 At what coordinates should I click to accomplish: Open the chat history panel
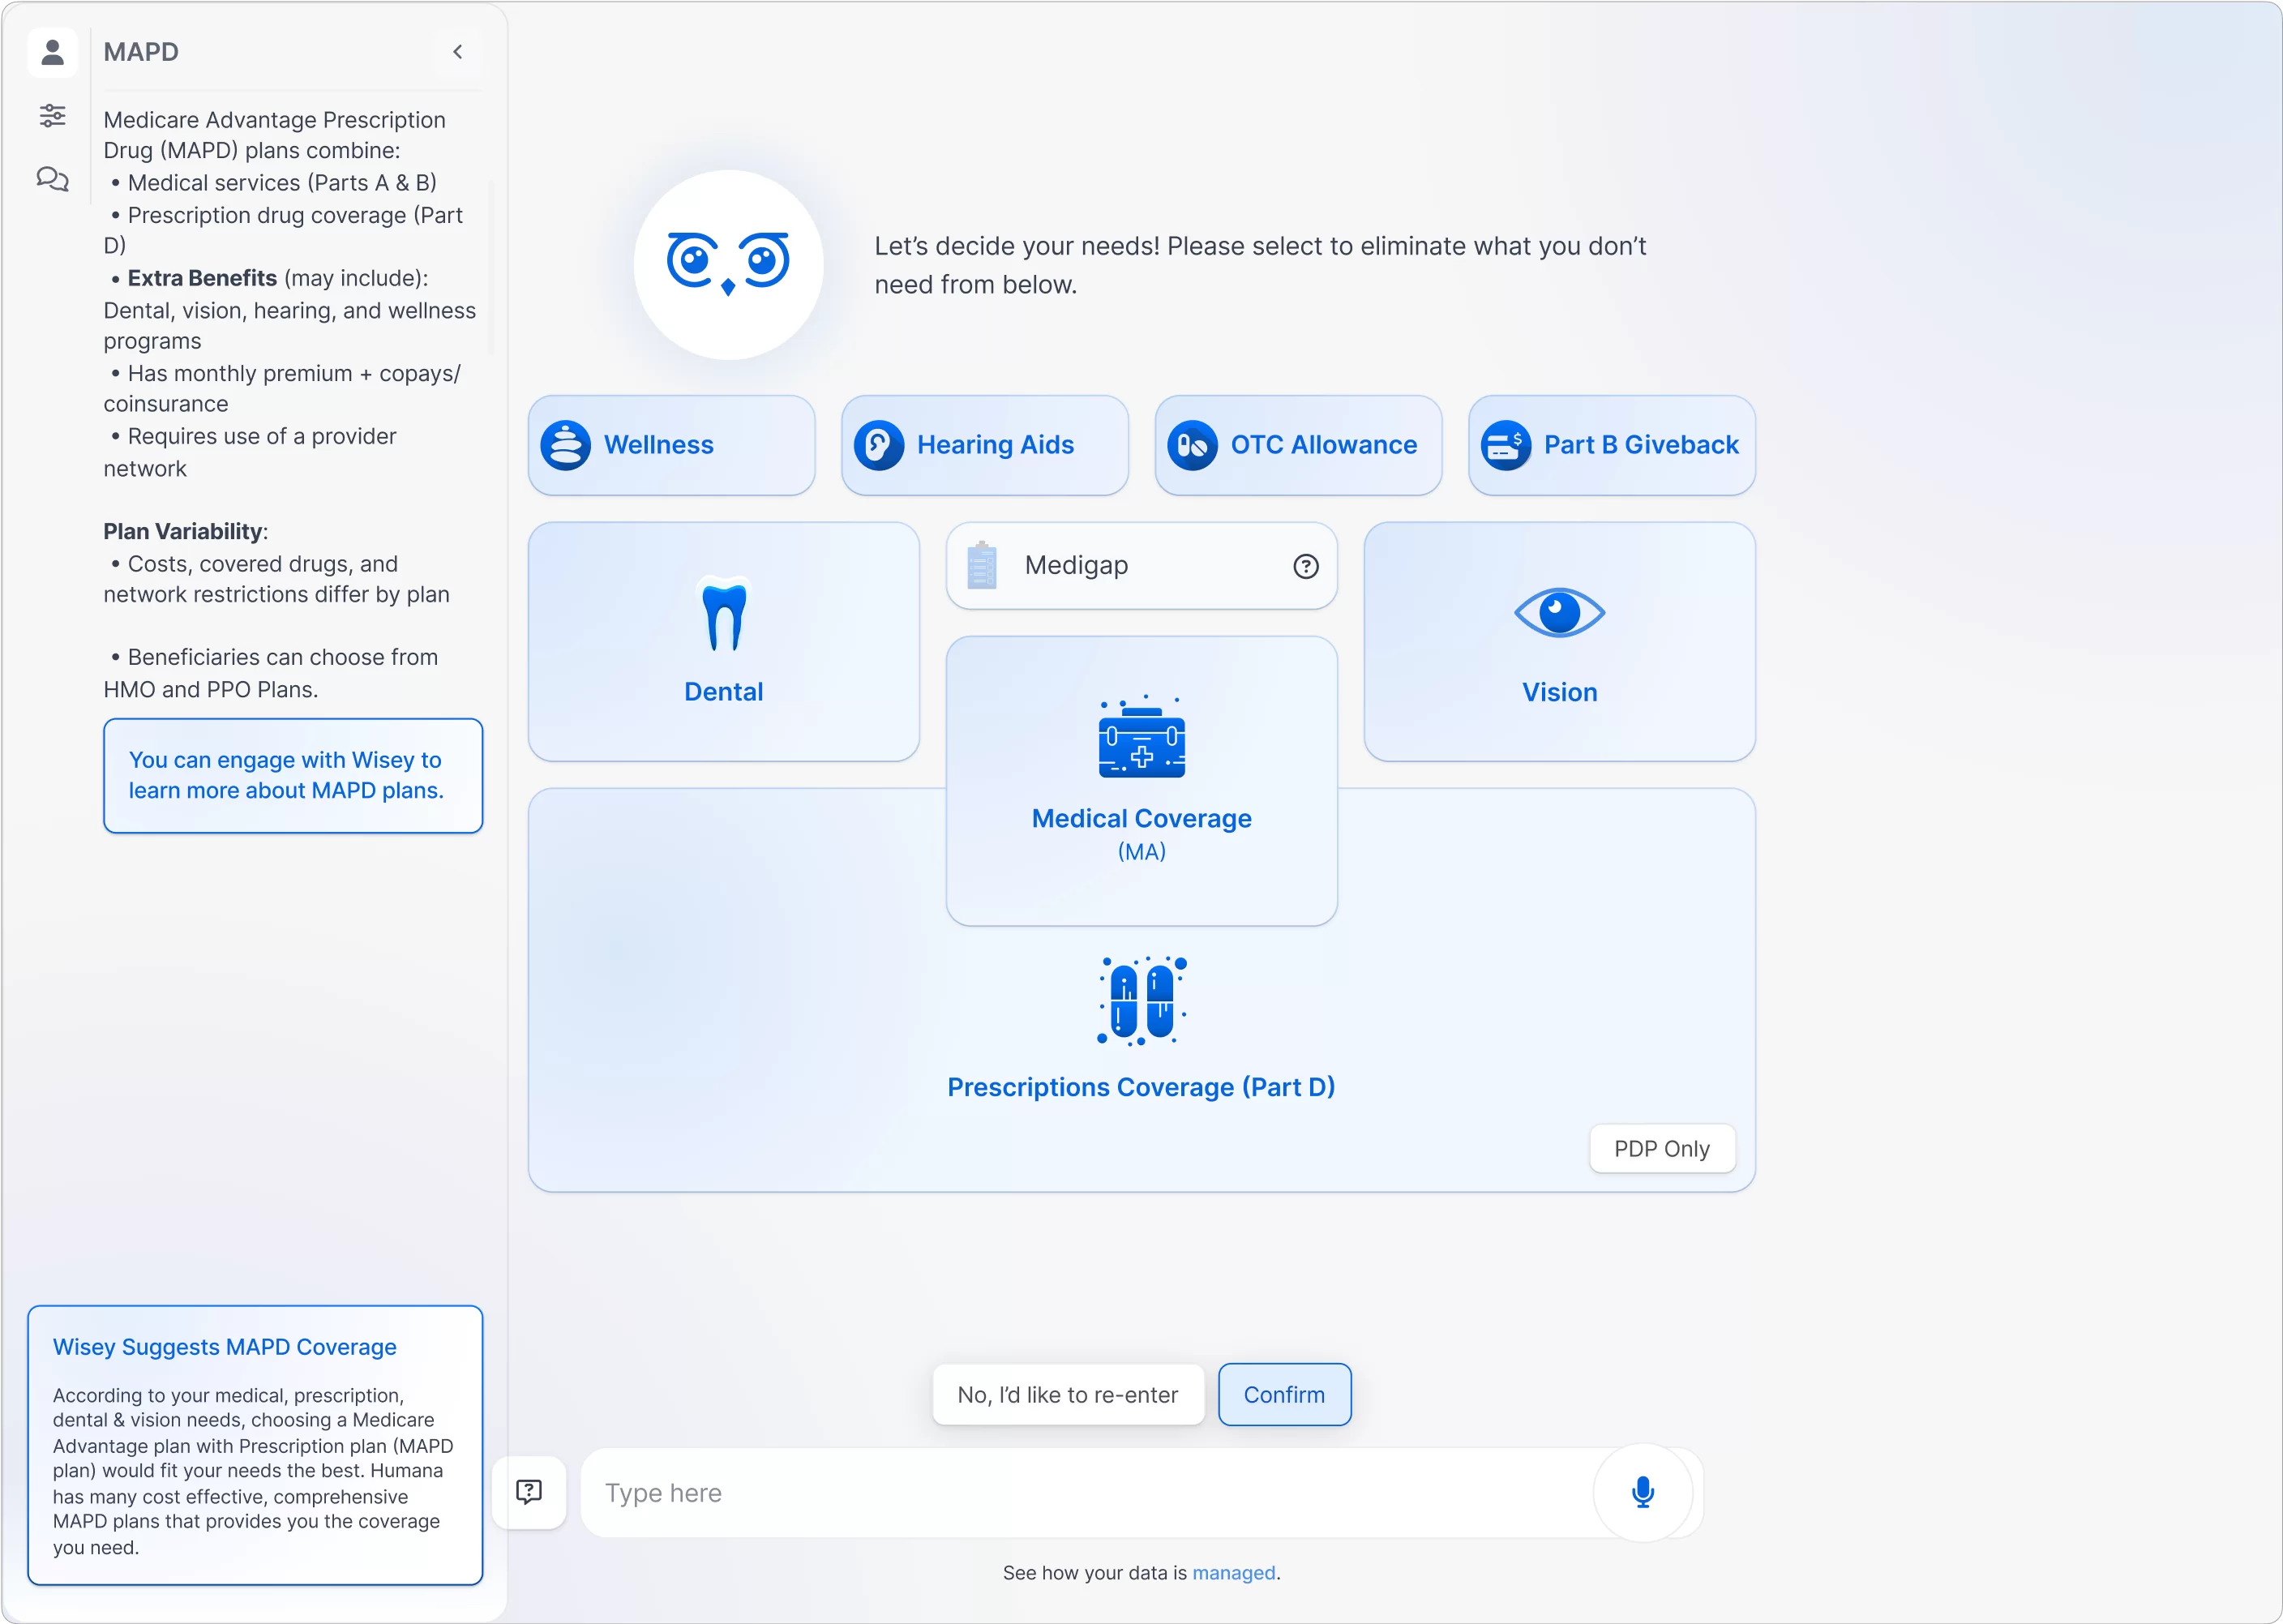pos(52,180)
